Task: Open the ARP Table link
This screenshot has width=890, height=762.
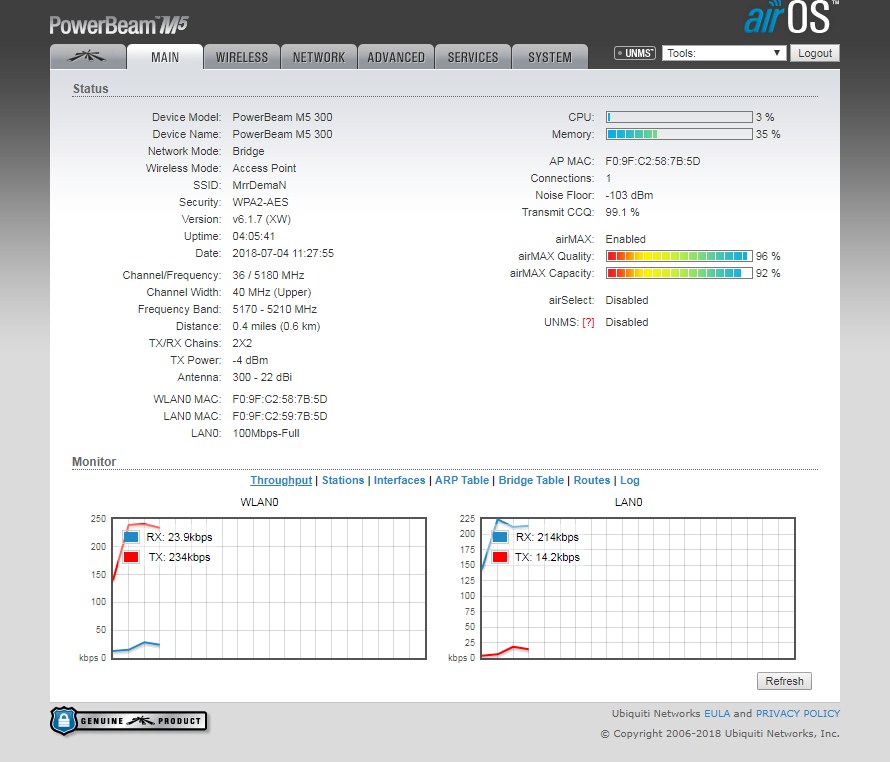Action: [461, 480]
